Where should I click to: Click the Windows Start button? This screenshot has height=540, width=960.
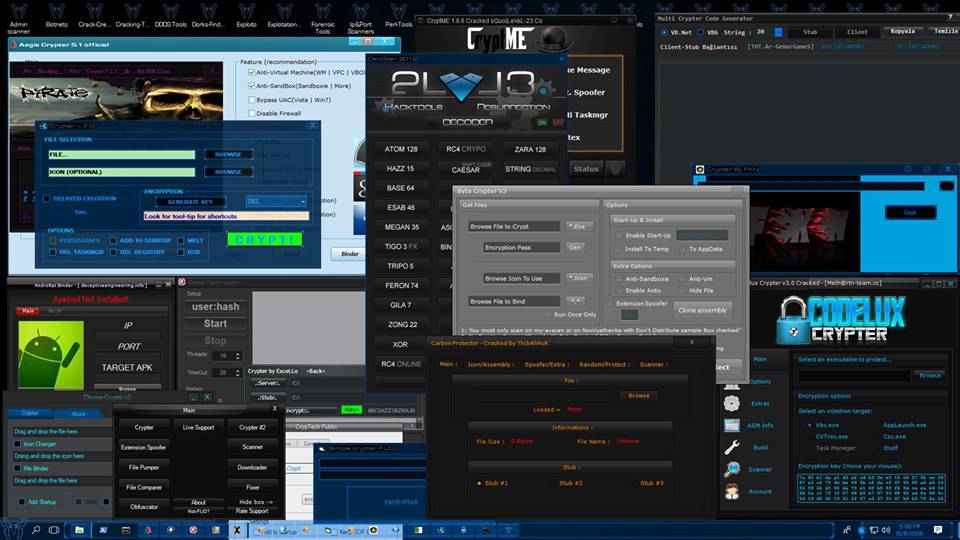pyautogui.click(x=12, y=530)
